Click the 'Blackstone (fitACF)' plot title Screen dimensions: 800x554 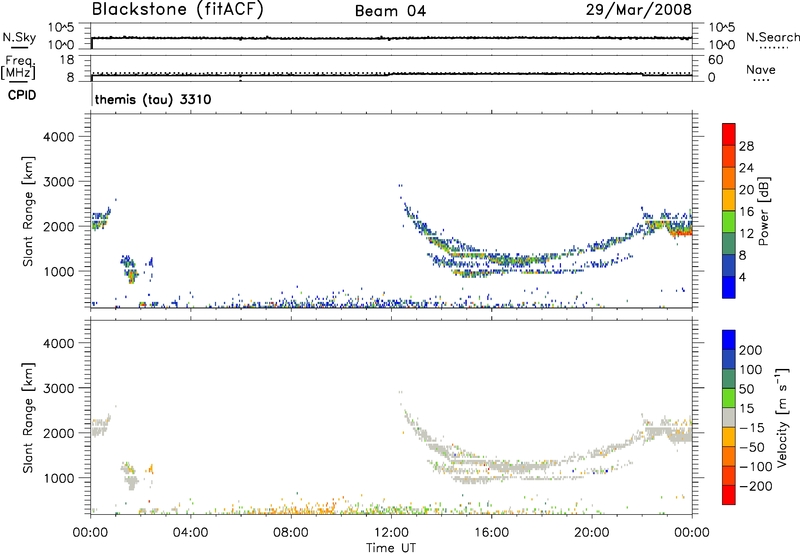pyautogui.click(x=177, y=9)
